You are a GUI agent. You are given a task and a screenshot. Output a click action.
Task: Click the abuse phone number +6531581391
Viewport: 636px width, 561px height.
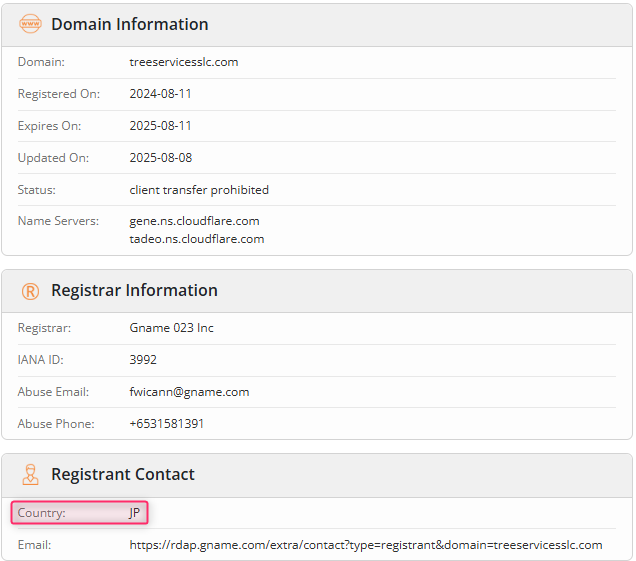[x=167, y=423]
